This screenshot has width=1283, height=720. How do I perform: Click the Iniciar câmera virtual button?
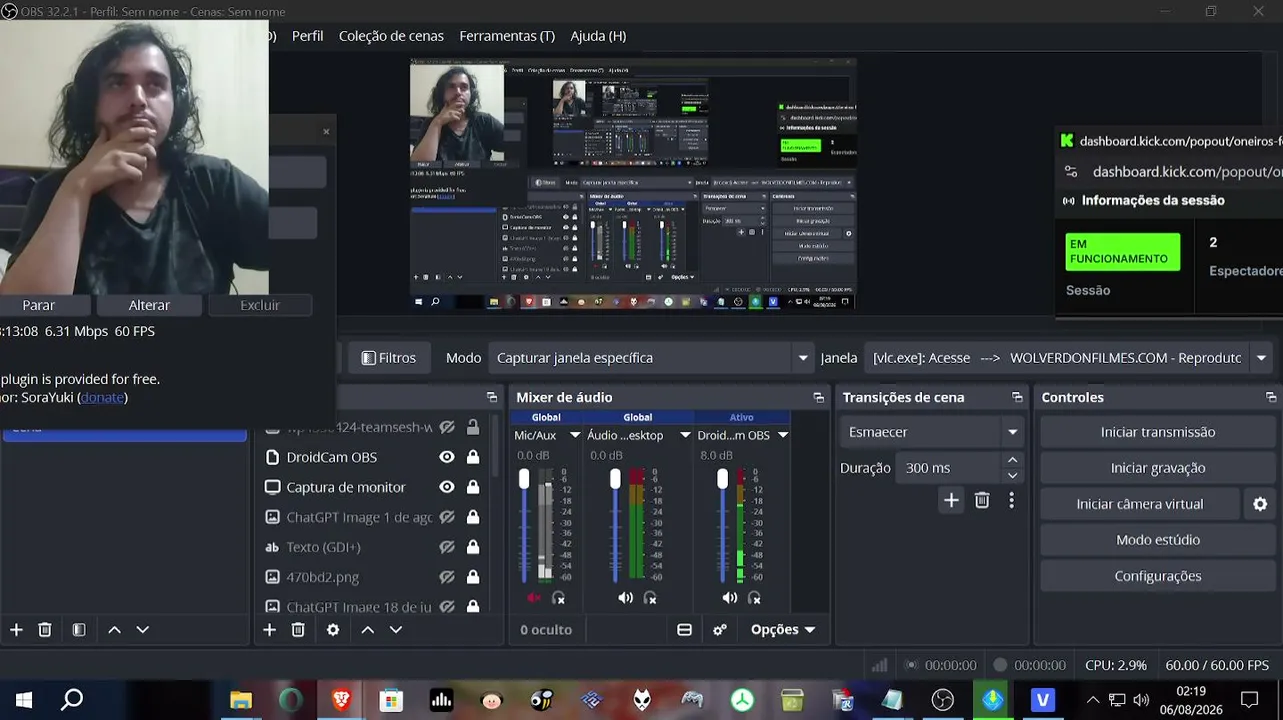pos(1140,504)
